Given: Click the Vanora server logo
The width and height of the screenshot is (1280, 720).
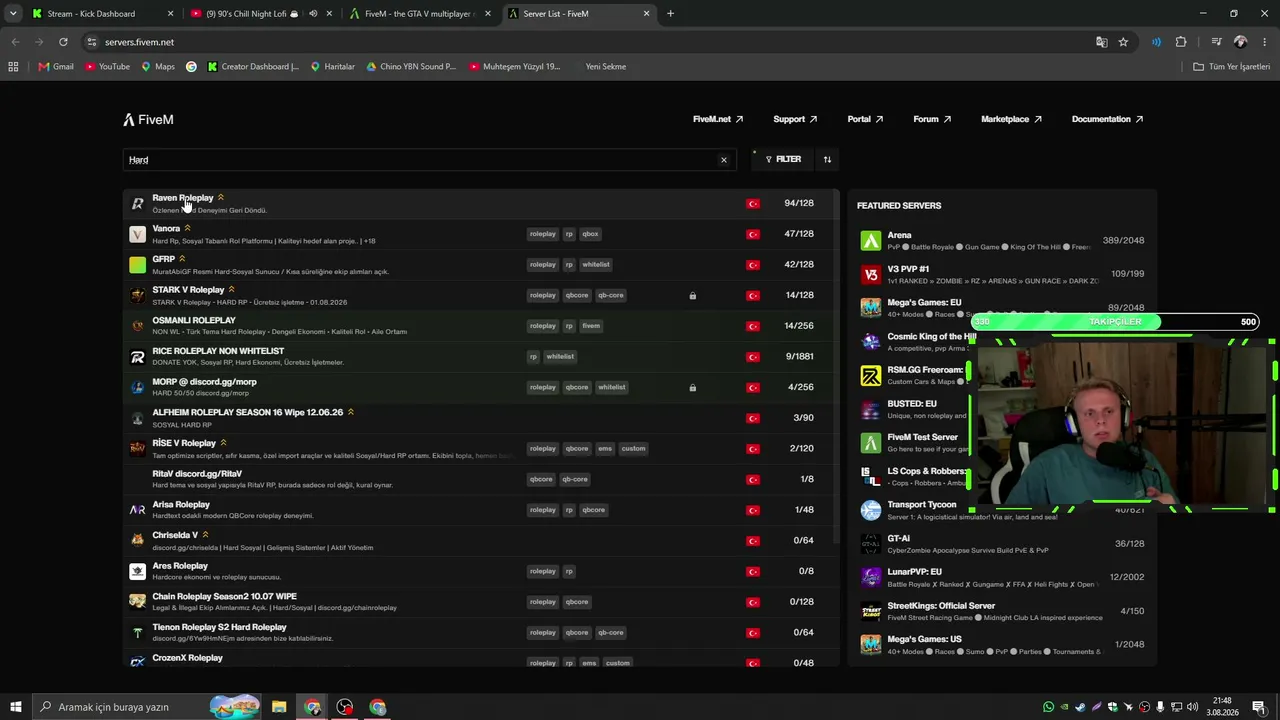Looking at the screenshot, I should [138, 234].
